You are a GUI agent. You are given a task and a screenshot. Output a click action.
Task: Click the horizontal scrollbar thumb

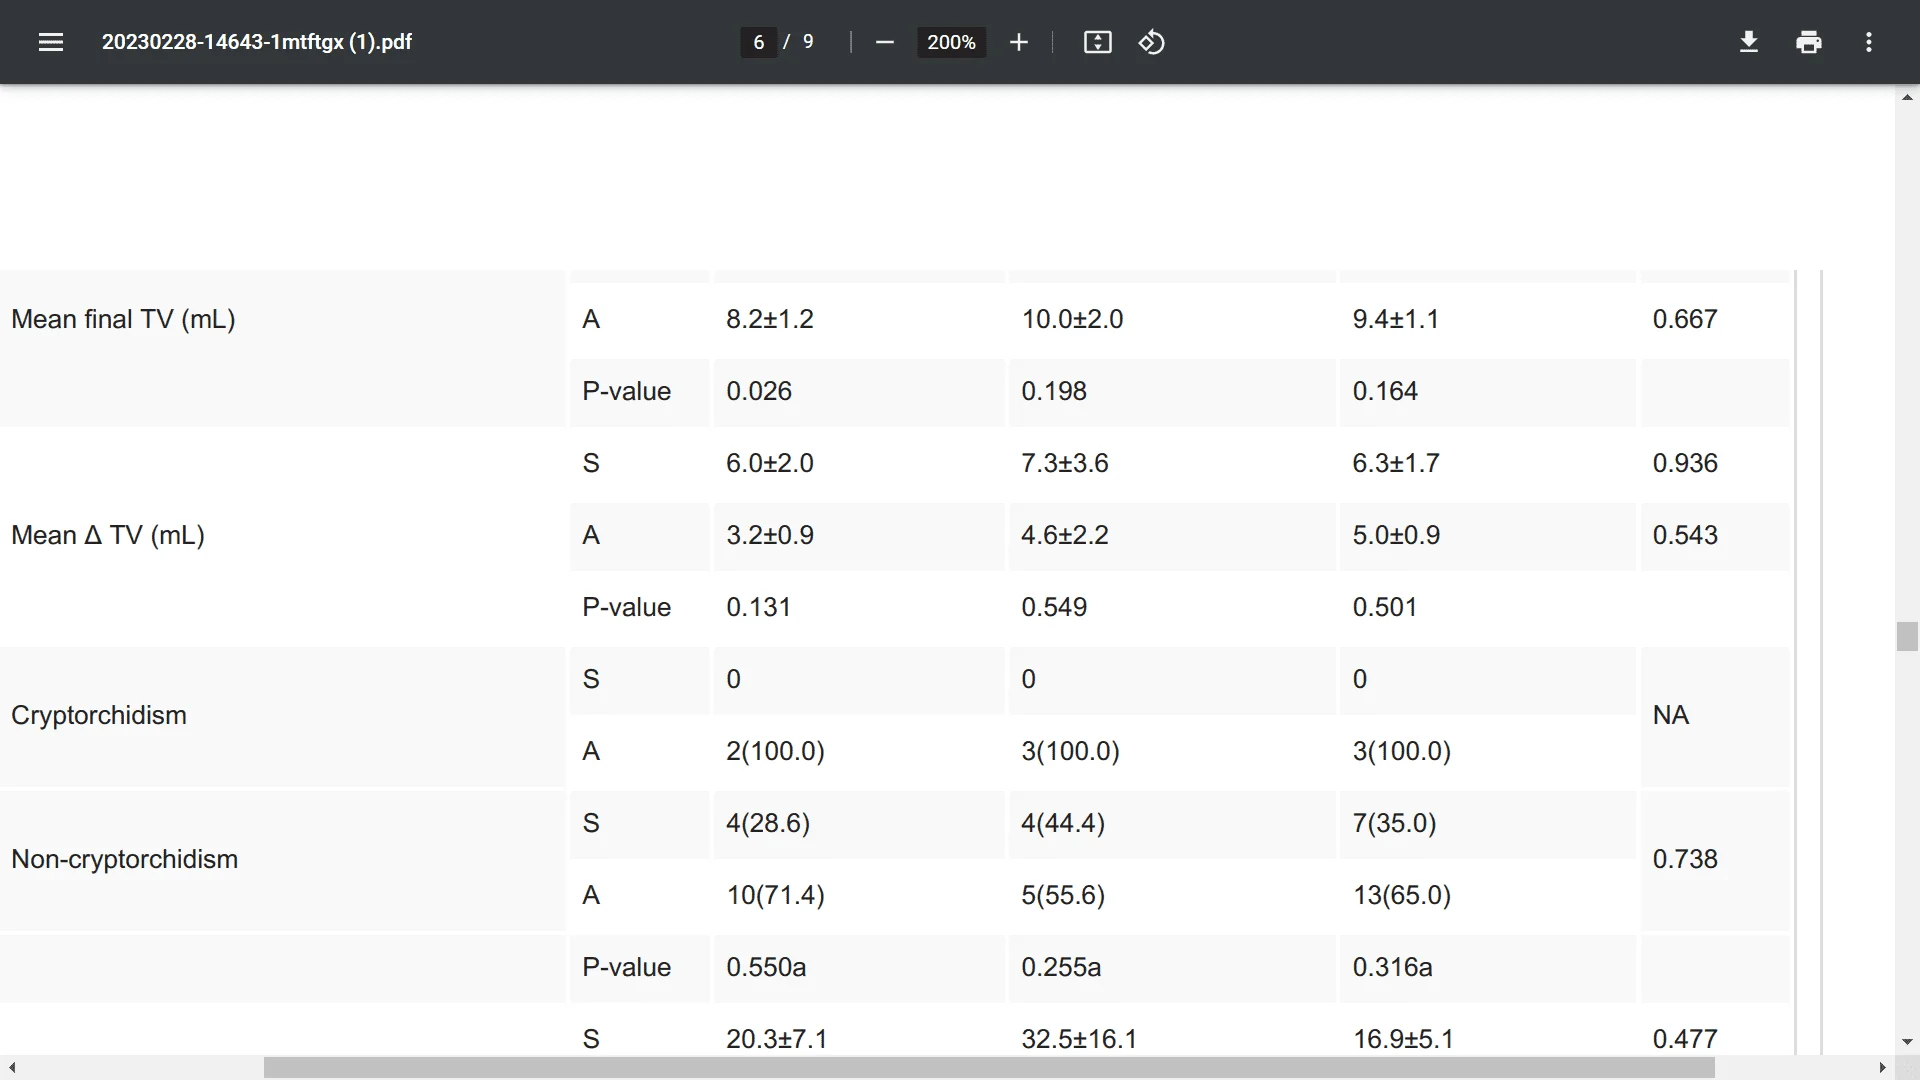(989, 1068)
